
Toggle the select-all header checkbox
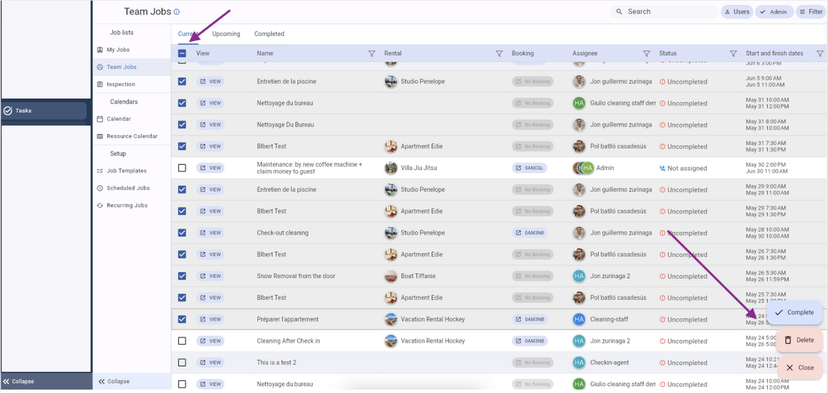tap(182, 53)
